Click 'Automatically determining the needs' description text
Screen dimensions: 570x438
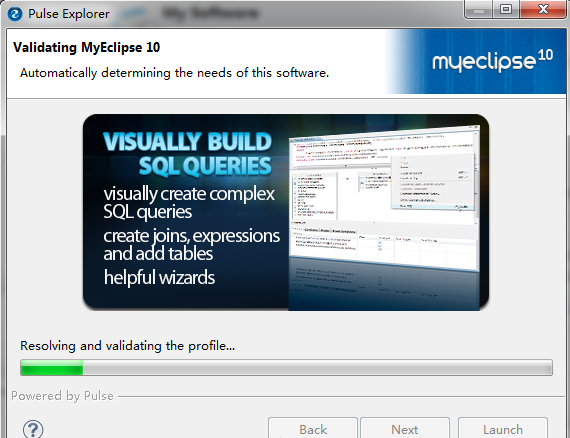174,73
